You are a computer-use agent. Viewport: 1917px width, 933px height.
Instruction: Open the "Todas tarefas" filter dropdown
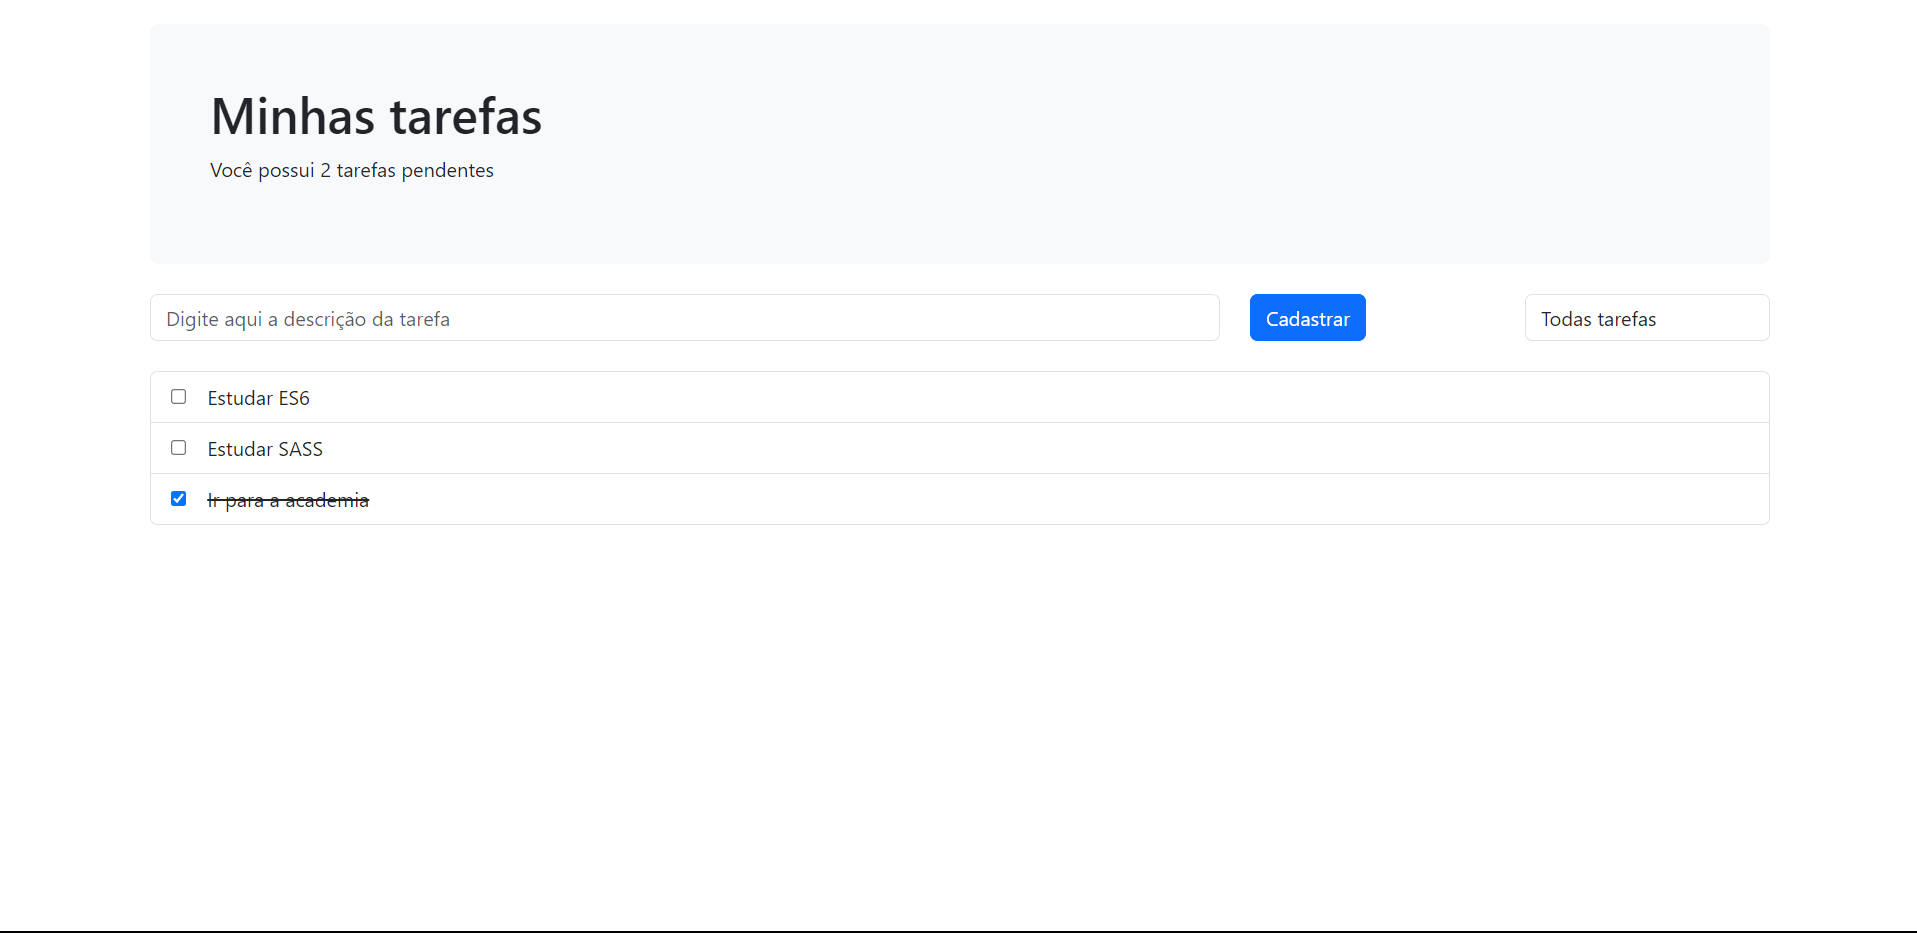[x=1646, y=318]
